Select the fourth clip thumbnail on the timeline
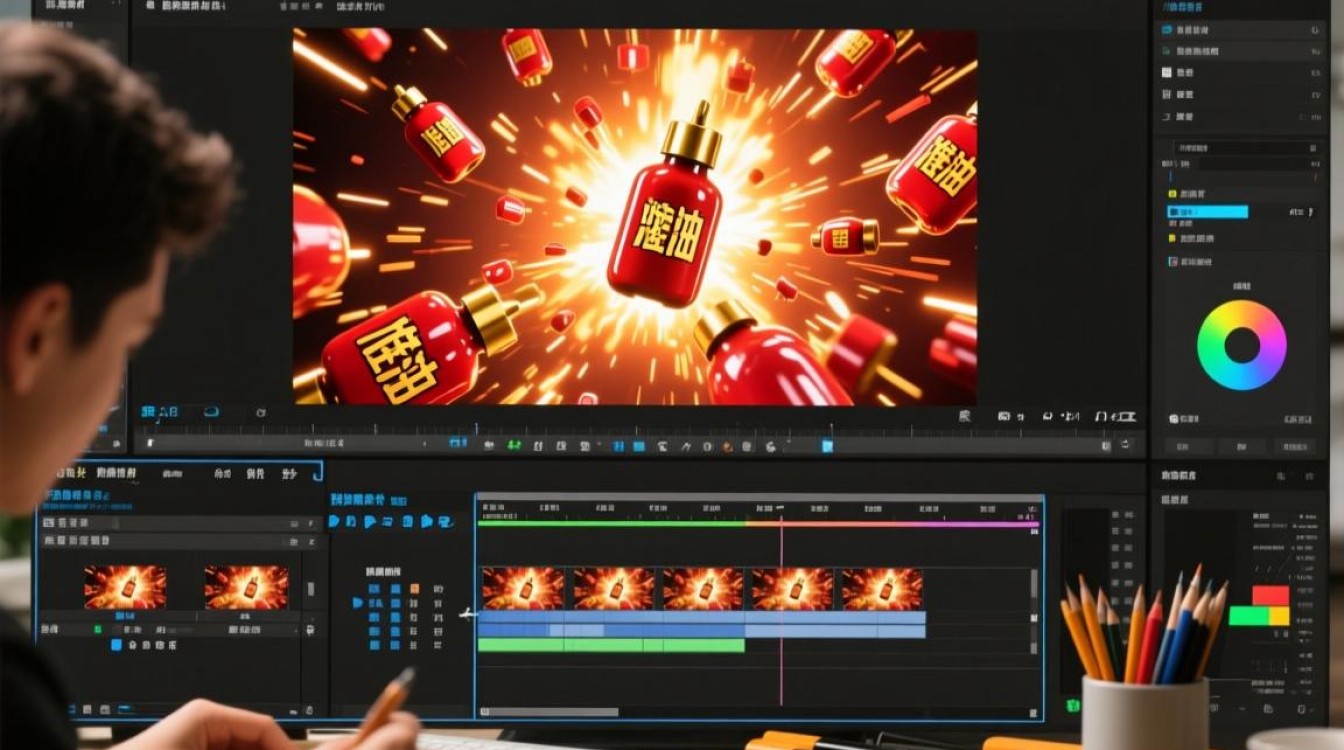 [x=792, y=589]
